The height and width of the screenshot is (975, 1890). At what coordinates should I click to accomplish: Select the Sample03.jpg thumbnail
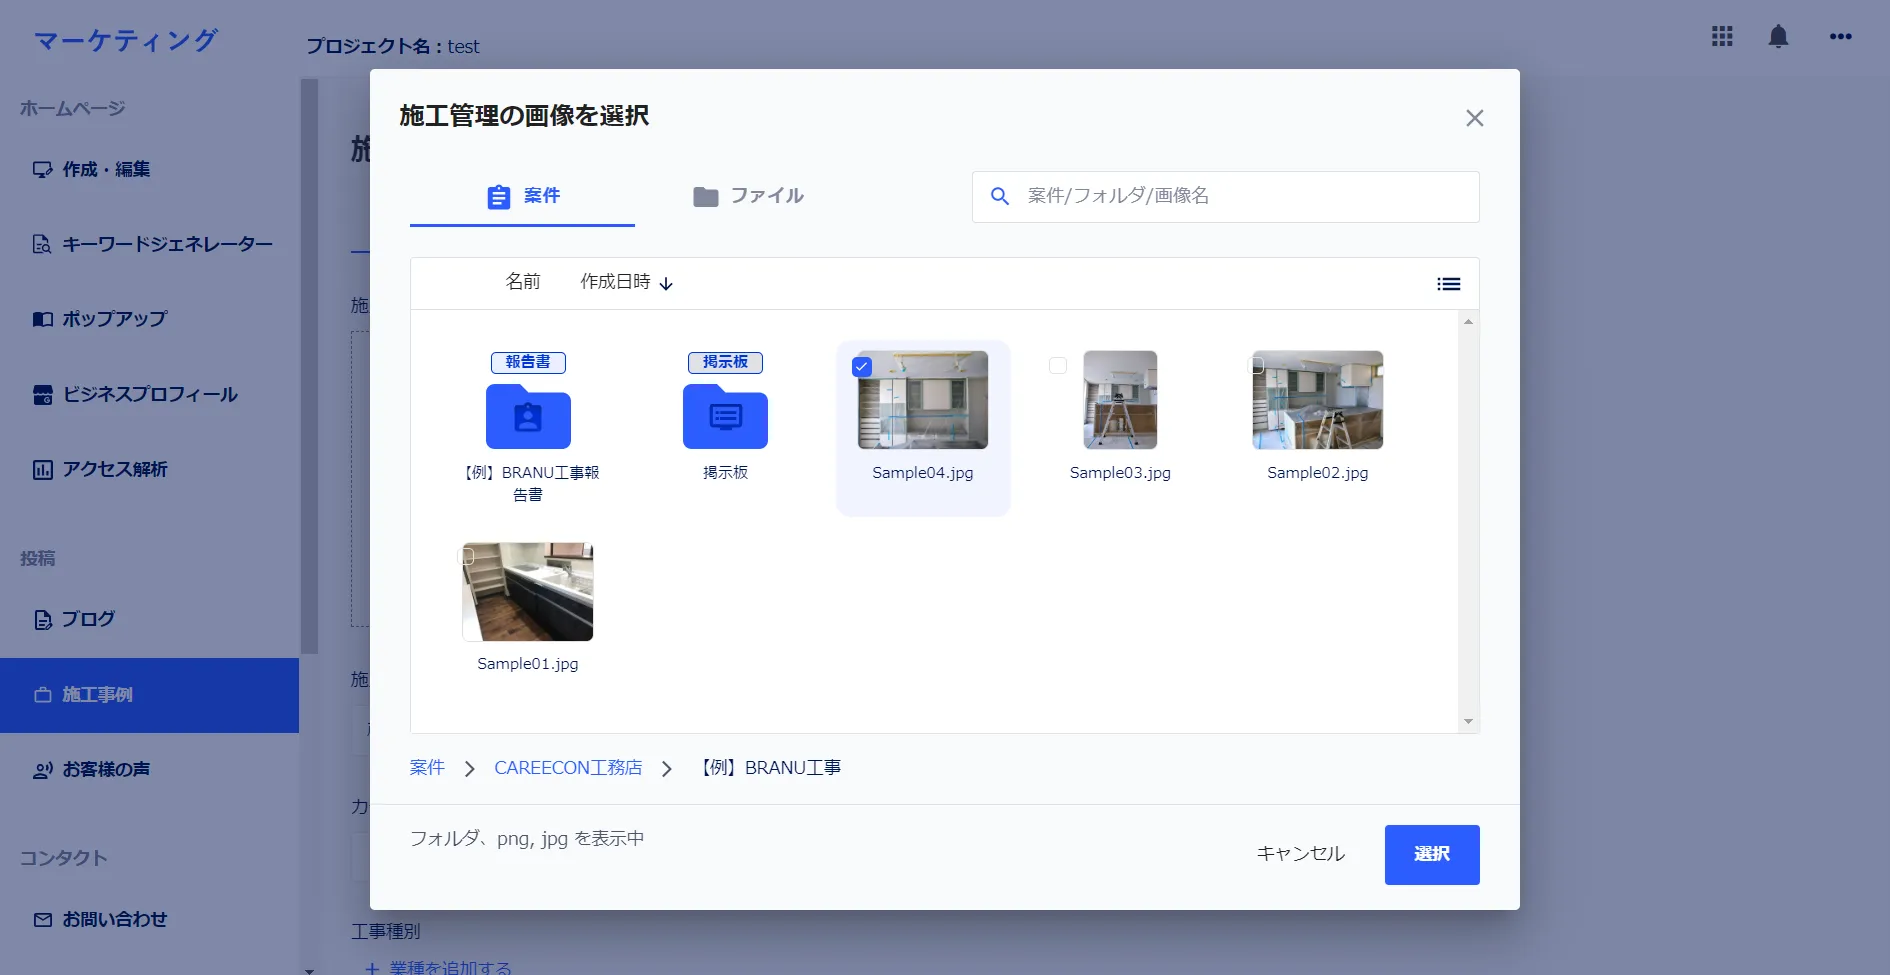coord(1120,400)
